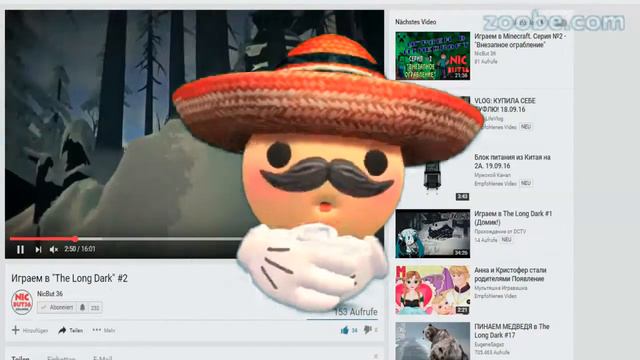Switch to the Einbetten tab
This screenshot has height=360, width=640.
tap(61, 358)
